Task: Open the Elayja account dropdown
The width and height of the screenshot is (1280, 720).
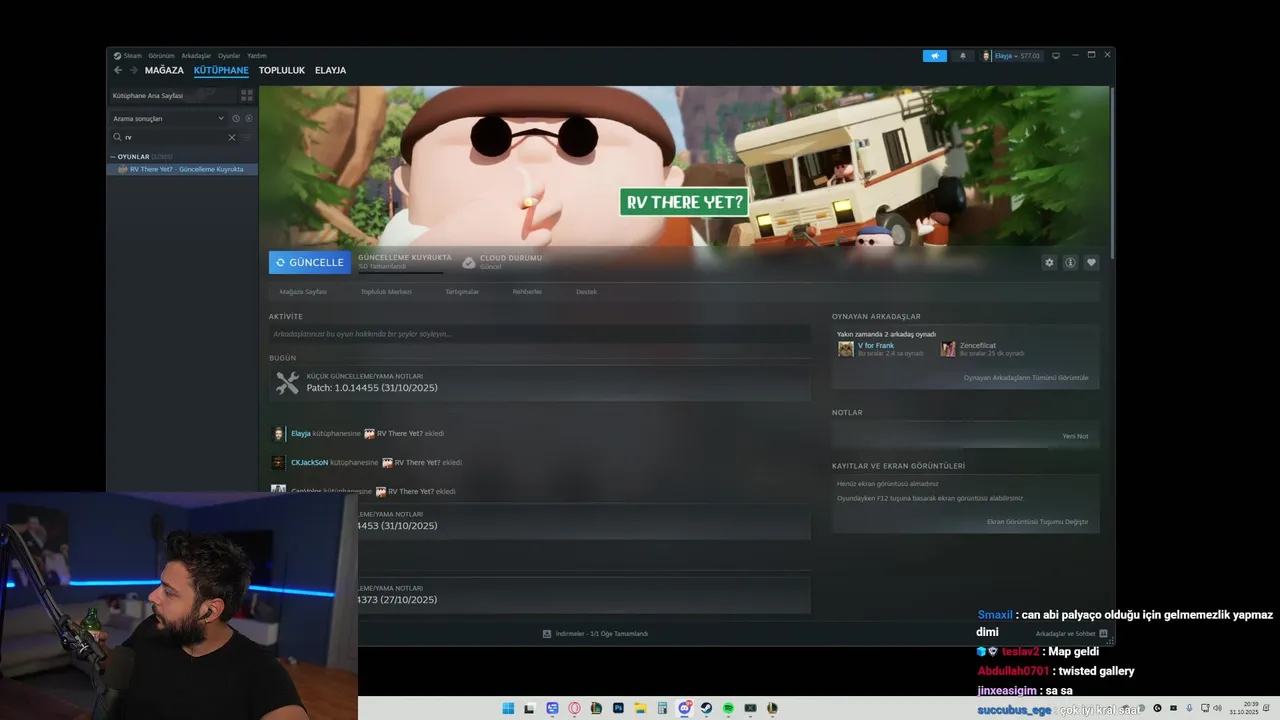Action: 1012,56
